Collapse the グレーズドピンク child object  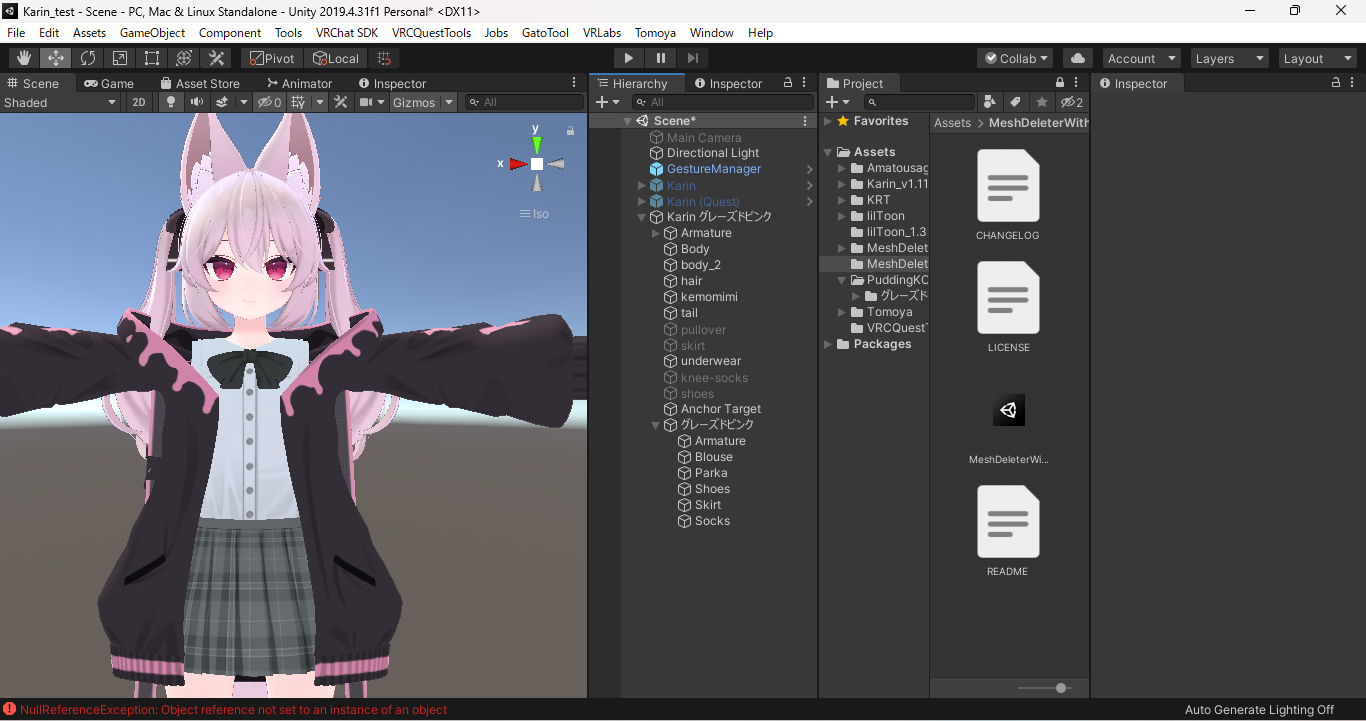pos(656,425)
